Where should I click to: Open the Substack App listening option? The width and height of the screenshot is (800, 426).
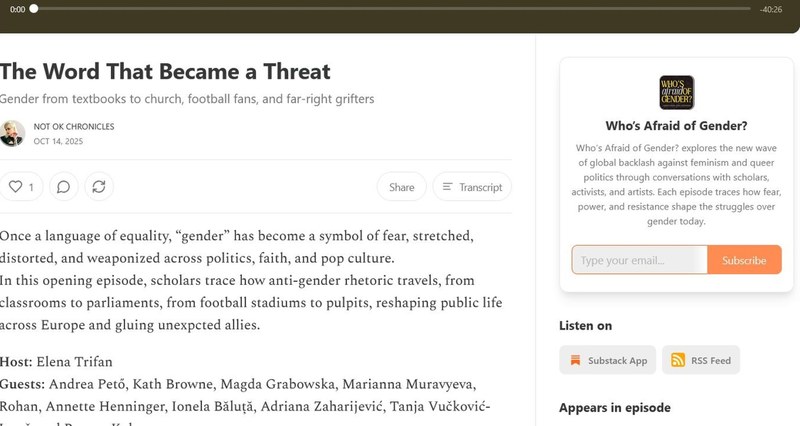click(608, 360)
